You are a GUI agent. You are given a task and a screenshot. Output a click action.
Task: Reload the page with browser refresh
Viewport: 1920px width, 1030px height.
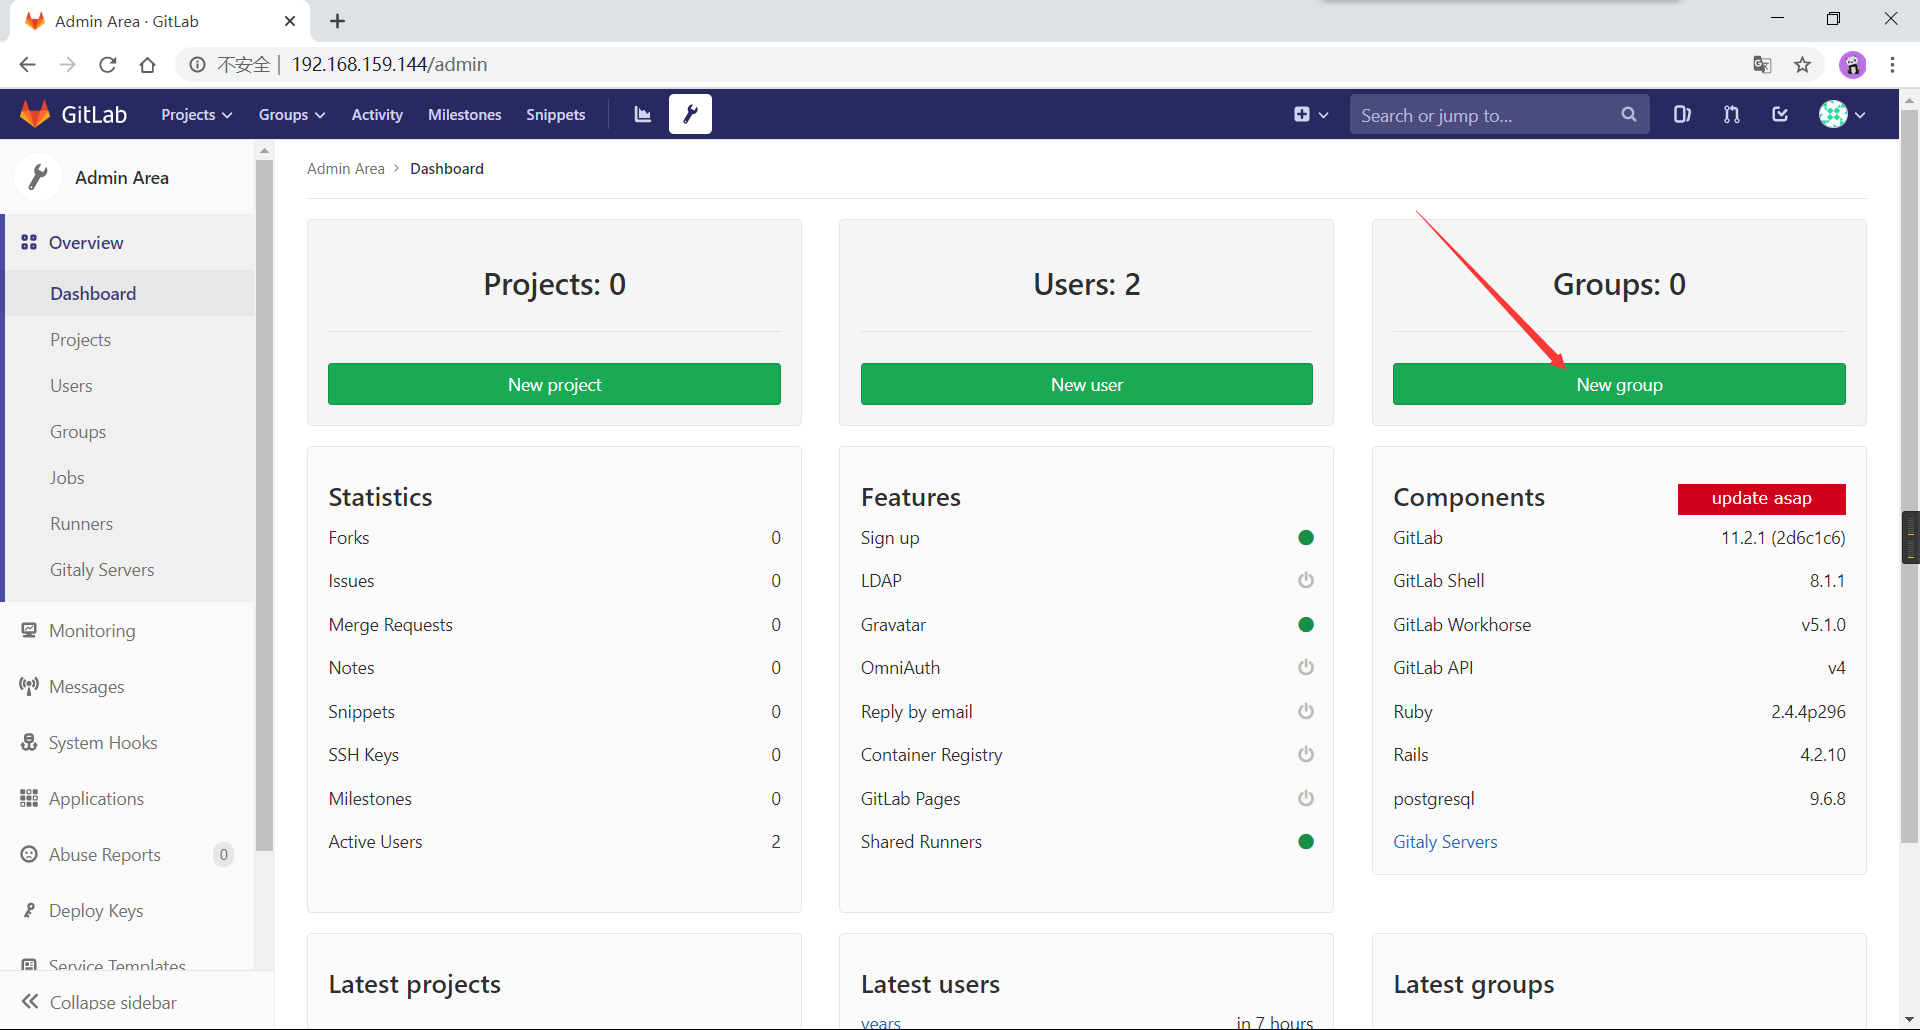coord(107,64)
